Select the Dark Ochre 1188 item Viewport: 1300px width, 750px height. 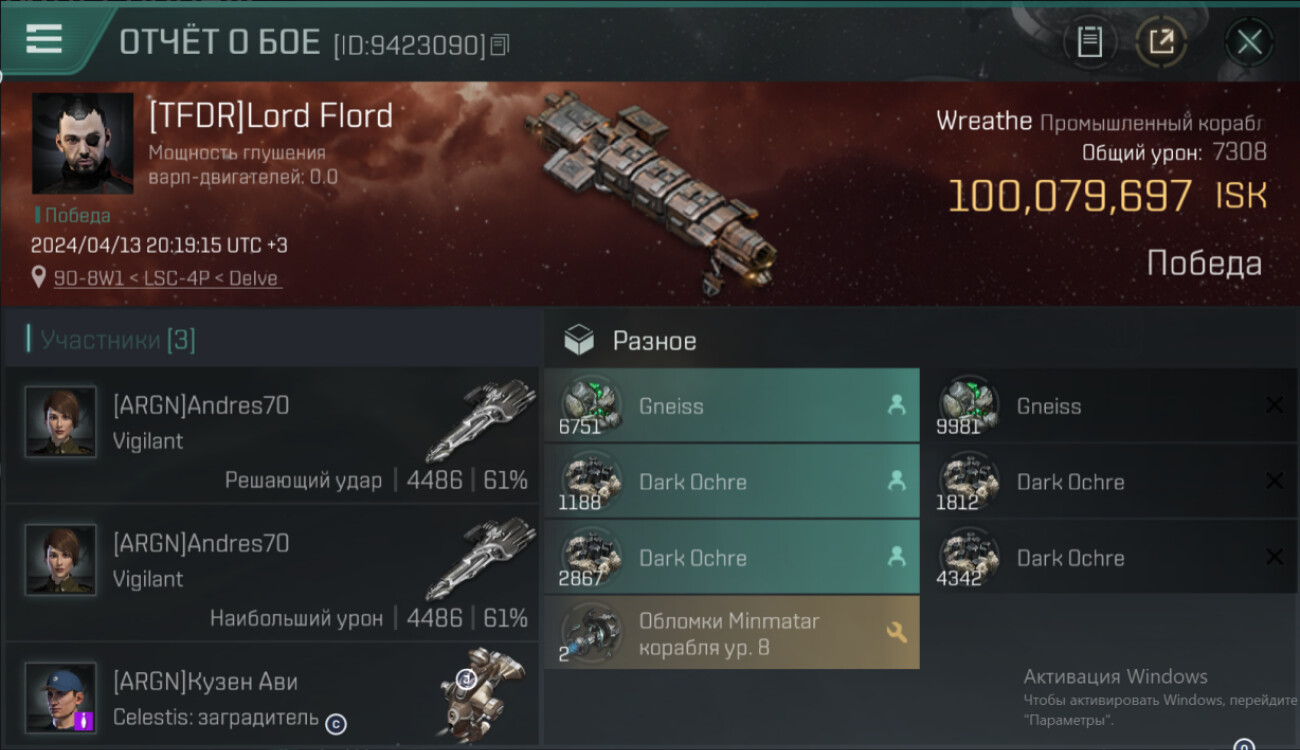(730, 482)
